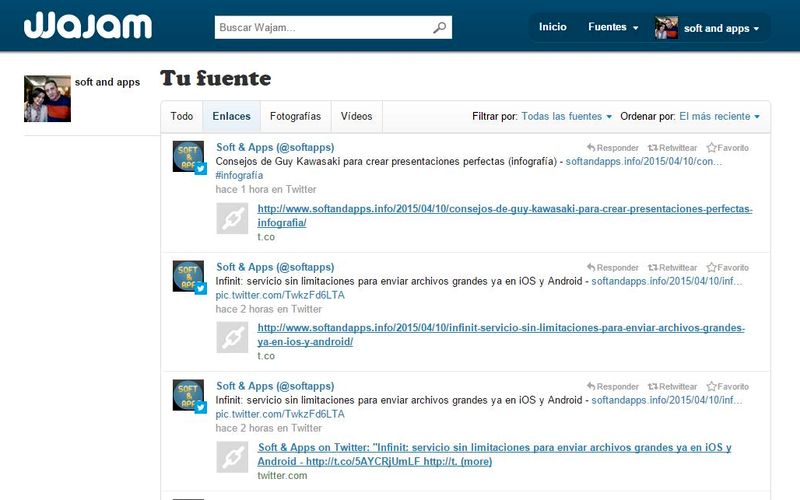Click the link icon beside infinit-servicio URL

pos(232,337)
